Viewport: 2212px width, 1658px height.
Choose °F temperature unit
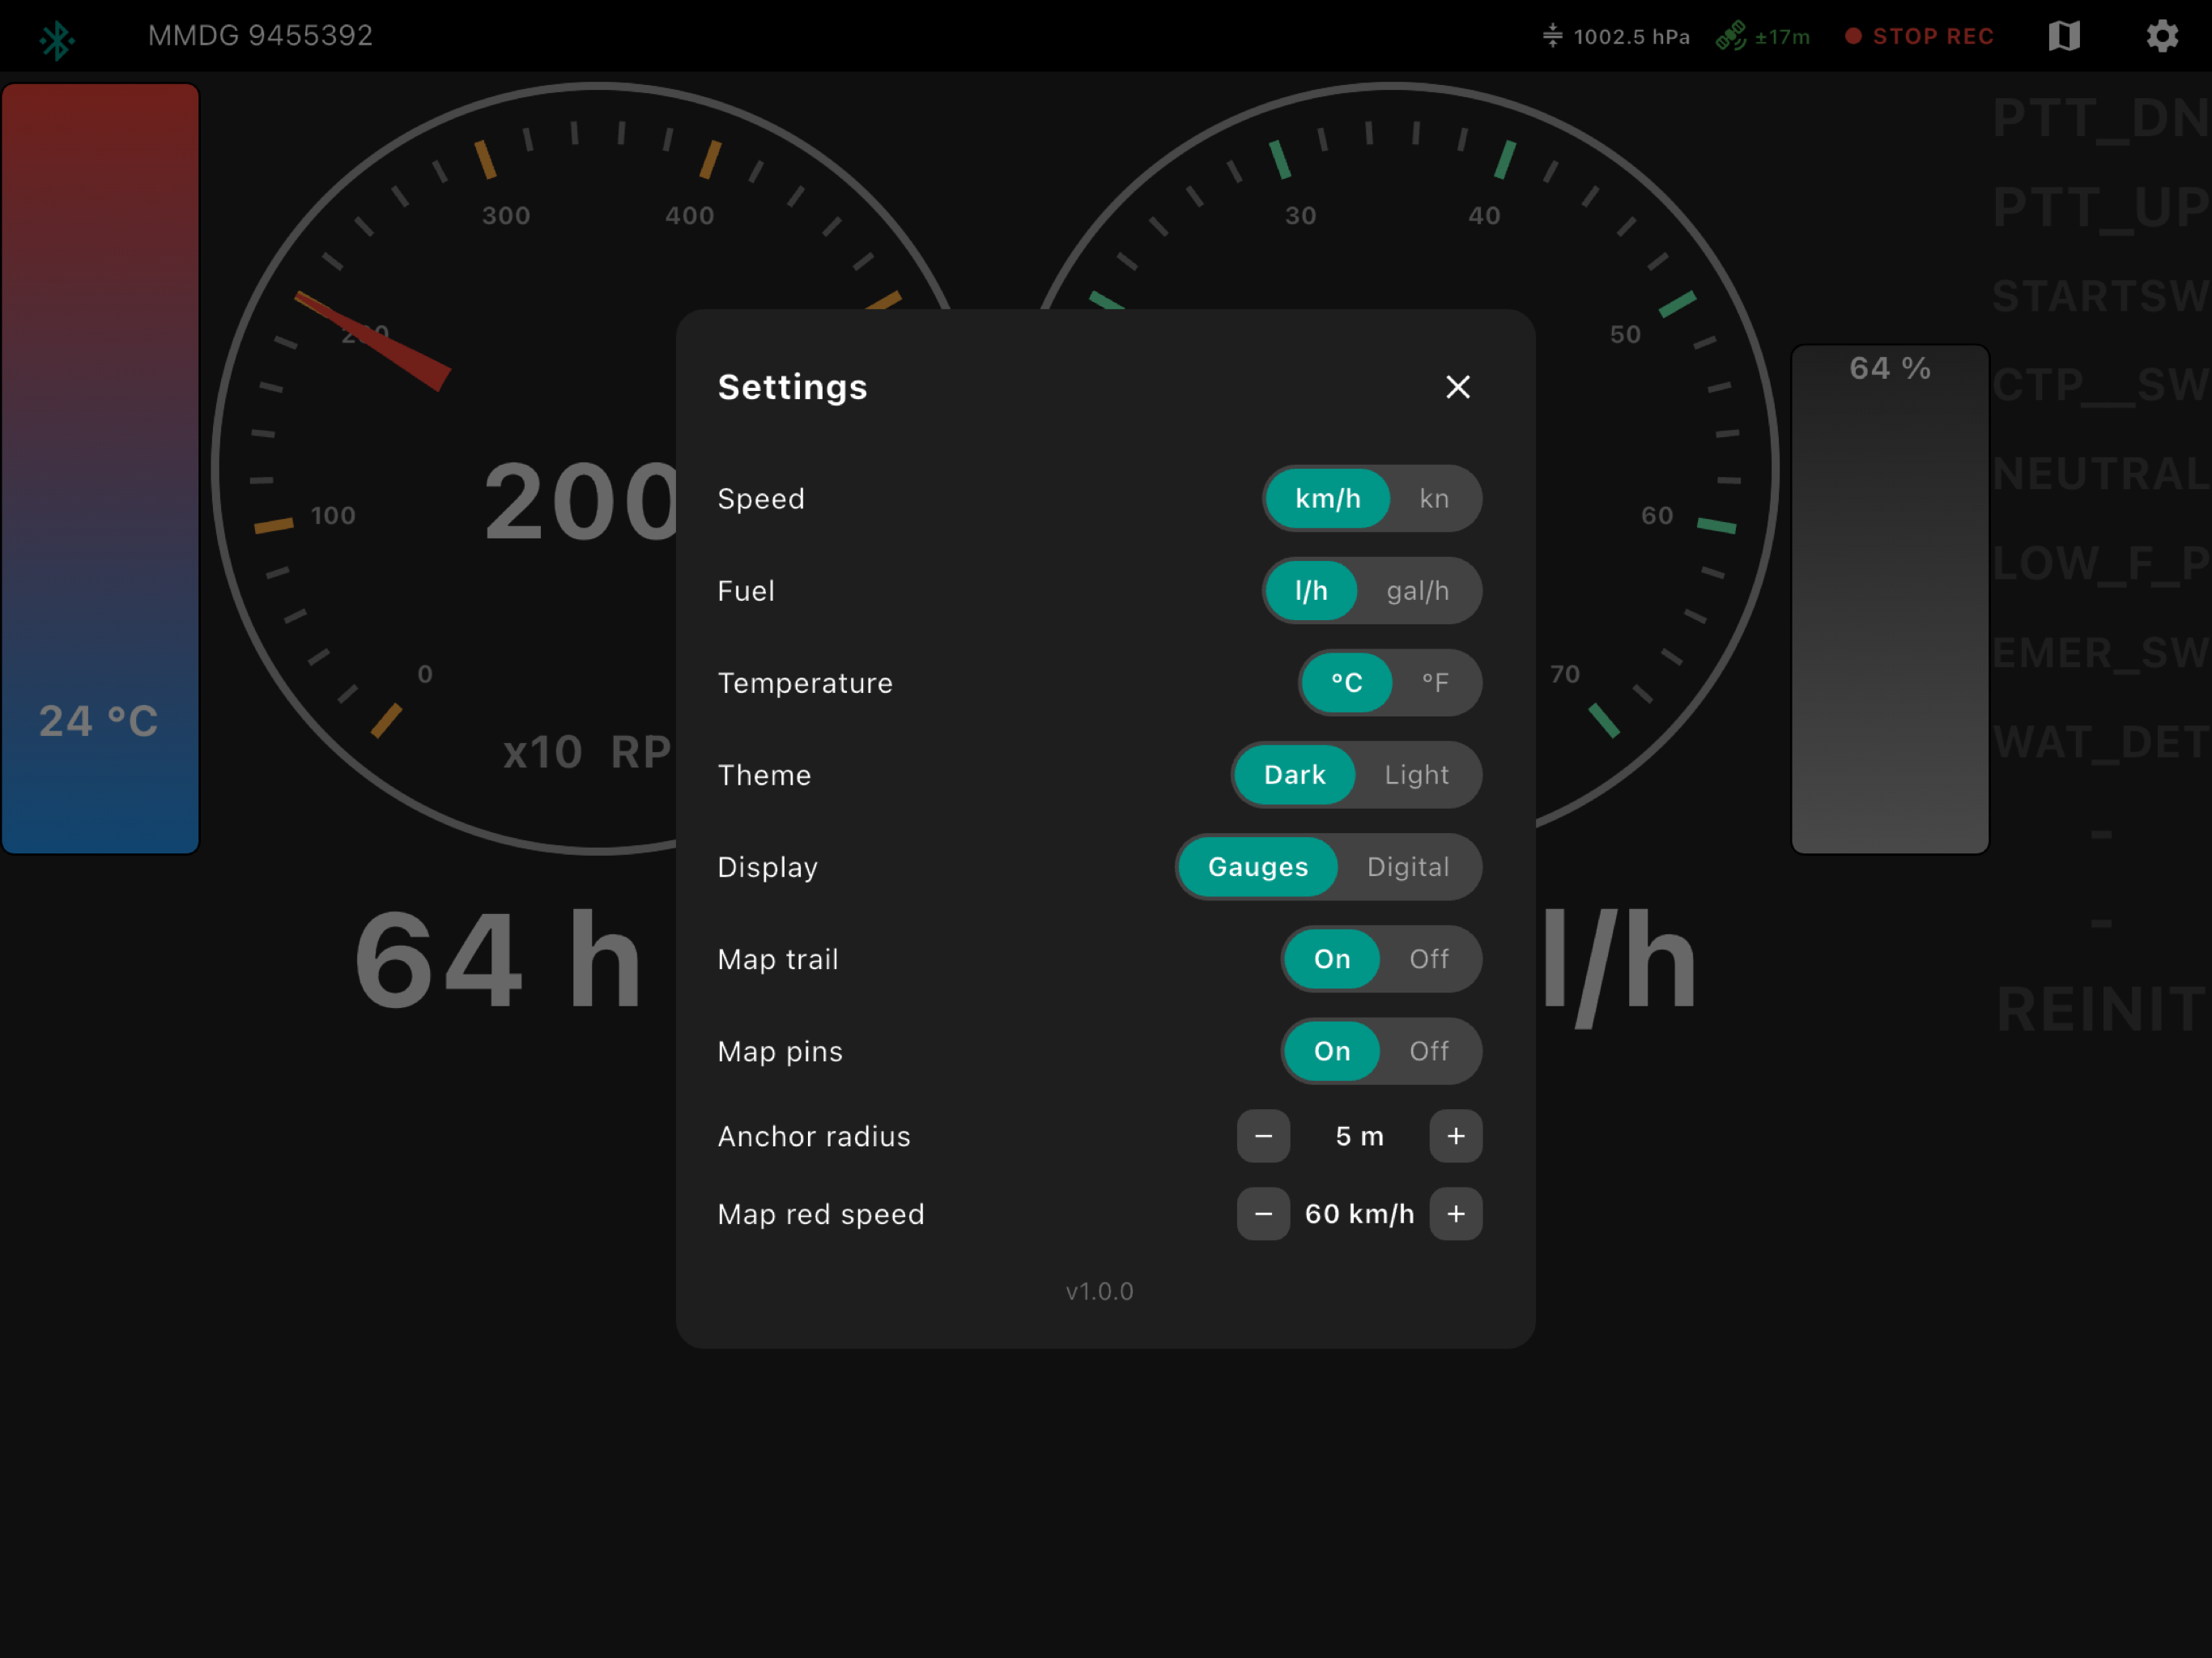pyautogui.click(x=1435, y=683)
